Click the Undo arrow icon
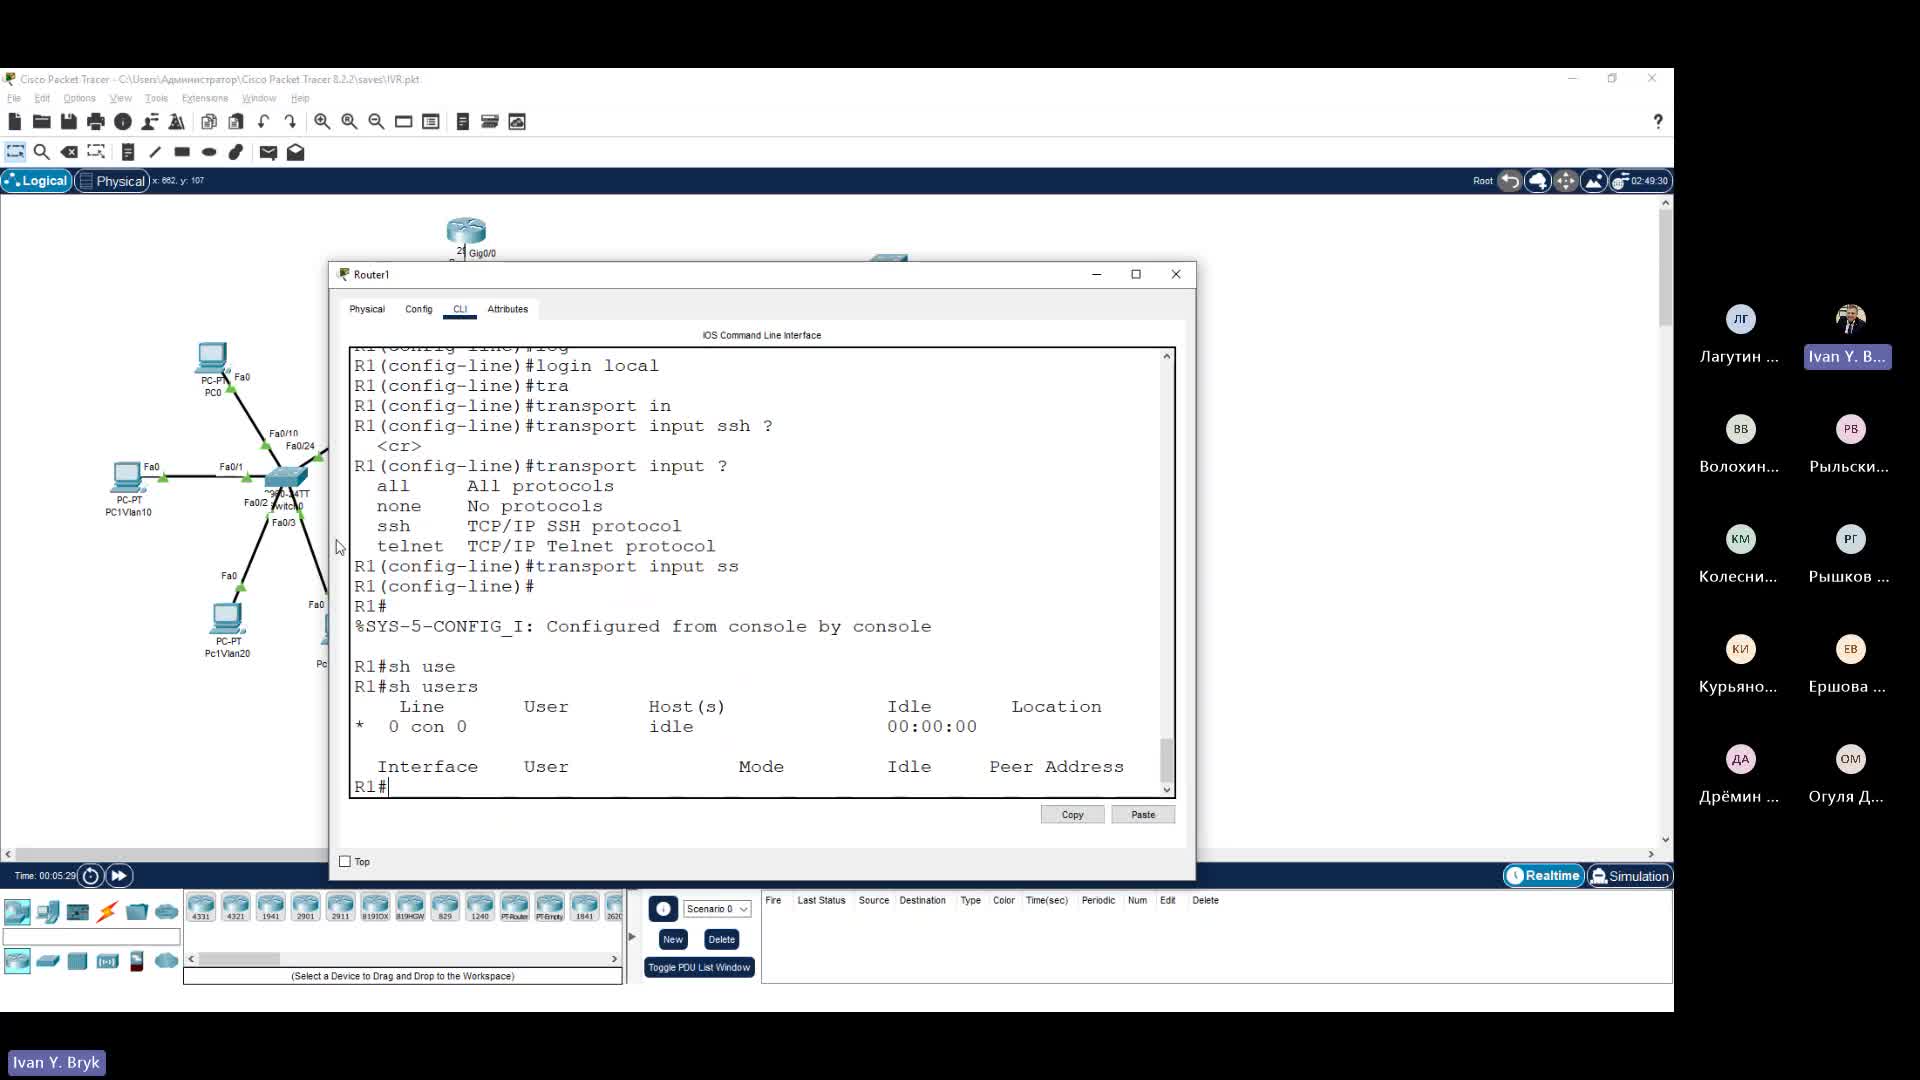 (x=263, y=122)
